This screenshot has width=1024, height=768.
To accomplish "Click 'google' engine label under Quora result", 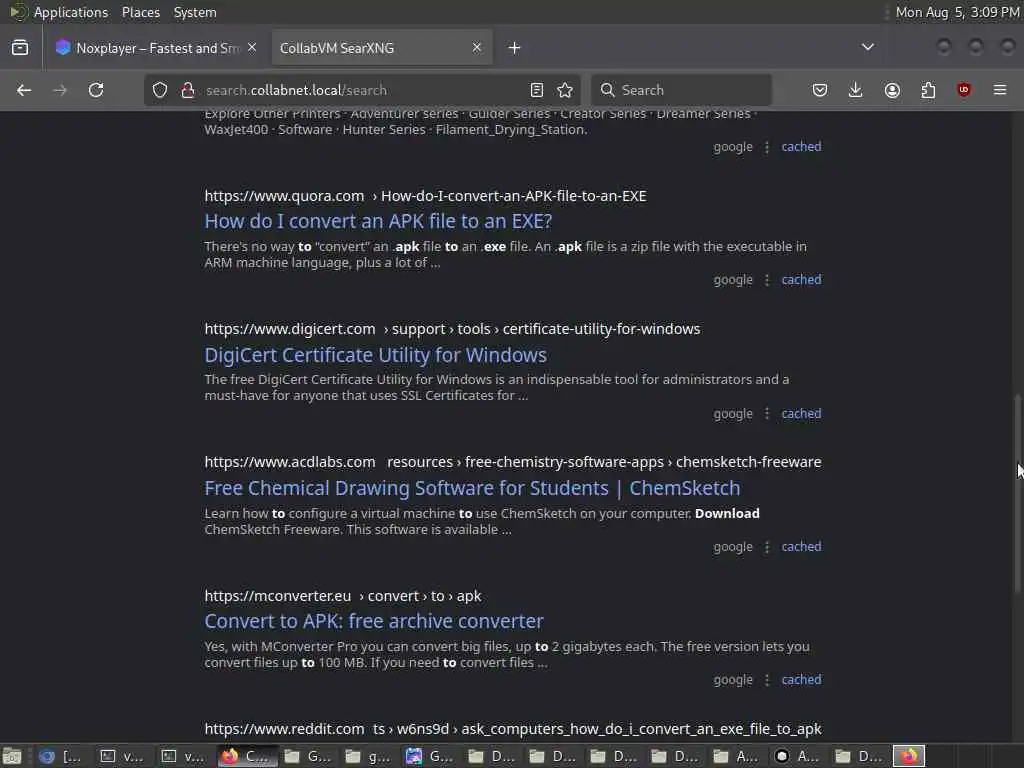I will click(x=733, y=280).
